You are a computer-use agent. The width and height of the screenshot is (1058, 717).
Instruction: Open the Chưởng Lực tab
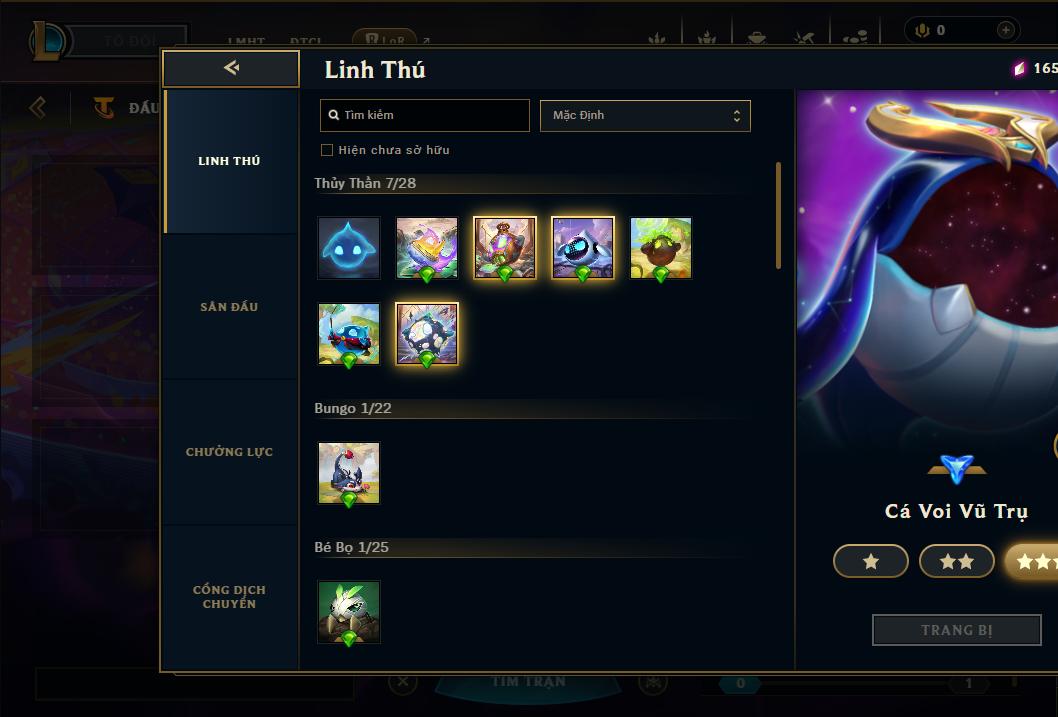(229, 452)
